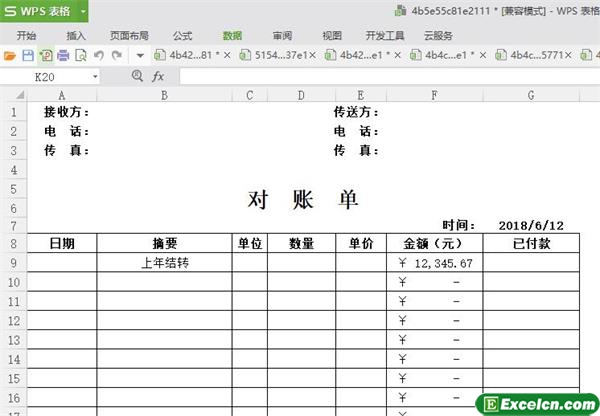
Task: Select column E header
Action: [x=361, y=95]
